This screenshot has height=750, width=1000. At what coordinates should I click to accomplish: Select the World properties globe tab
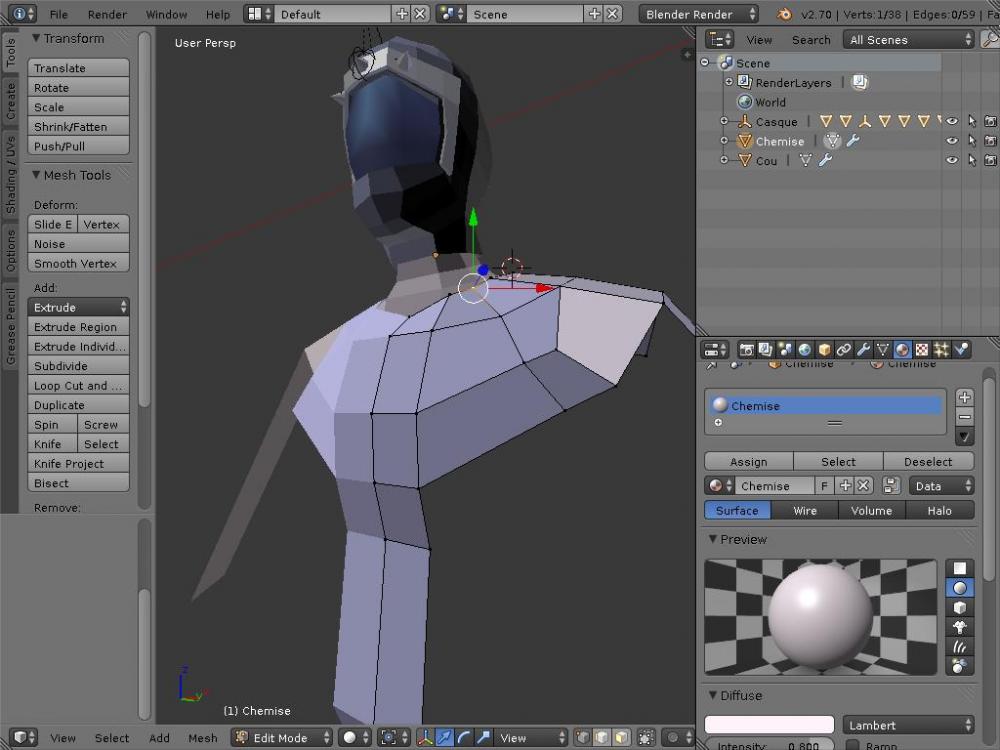coord(804,350)
